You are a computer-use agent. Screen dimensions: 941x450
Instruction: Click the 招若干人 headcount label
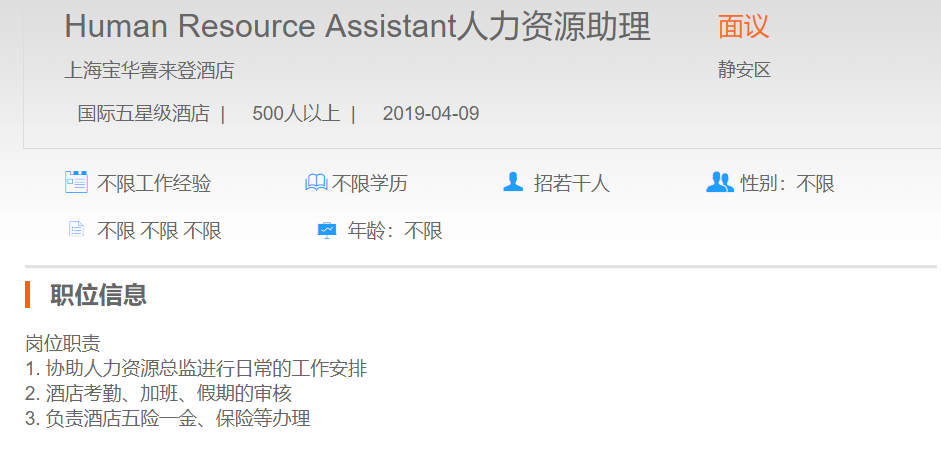point(571,184)
